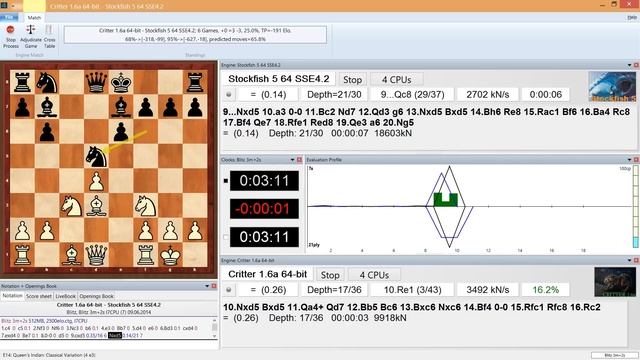Open the quick access toolbar dropdown

[12, 6]
